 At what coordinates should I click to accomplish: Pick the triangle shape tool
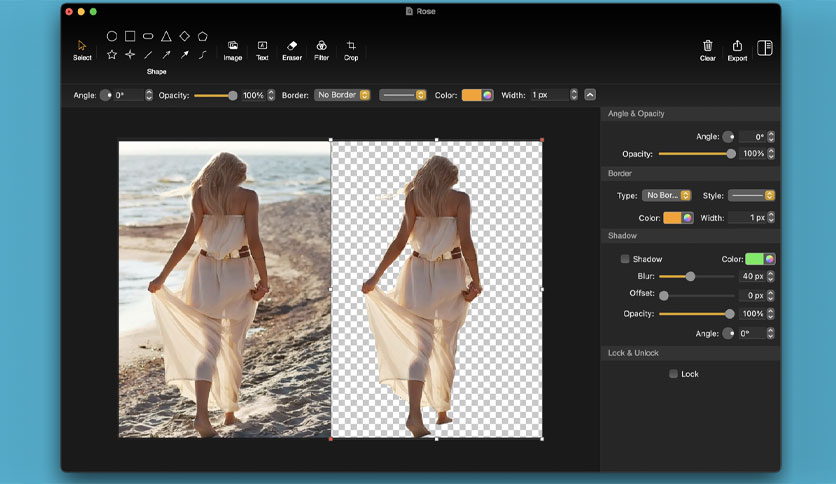(x=166, y=36)
